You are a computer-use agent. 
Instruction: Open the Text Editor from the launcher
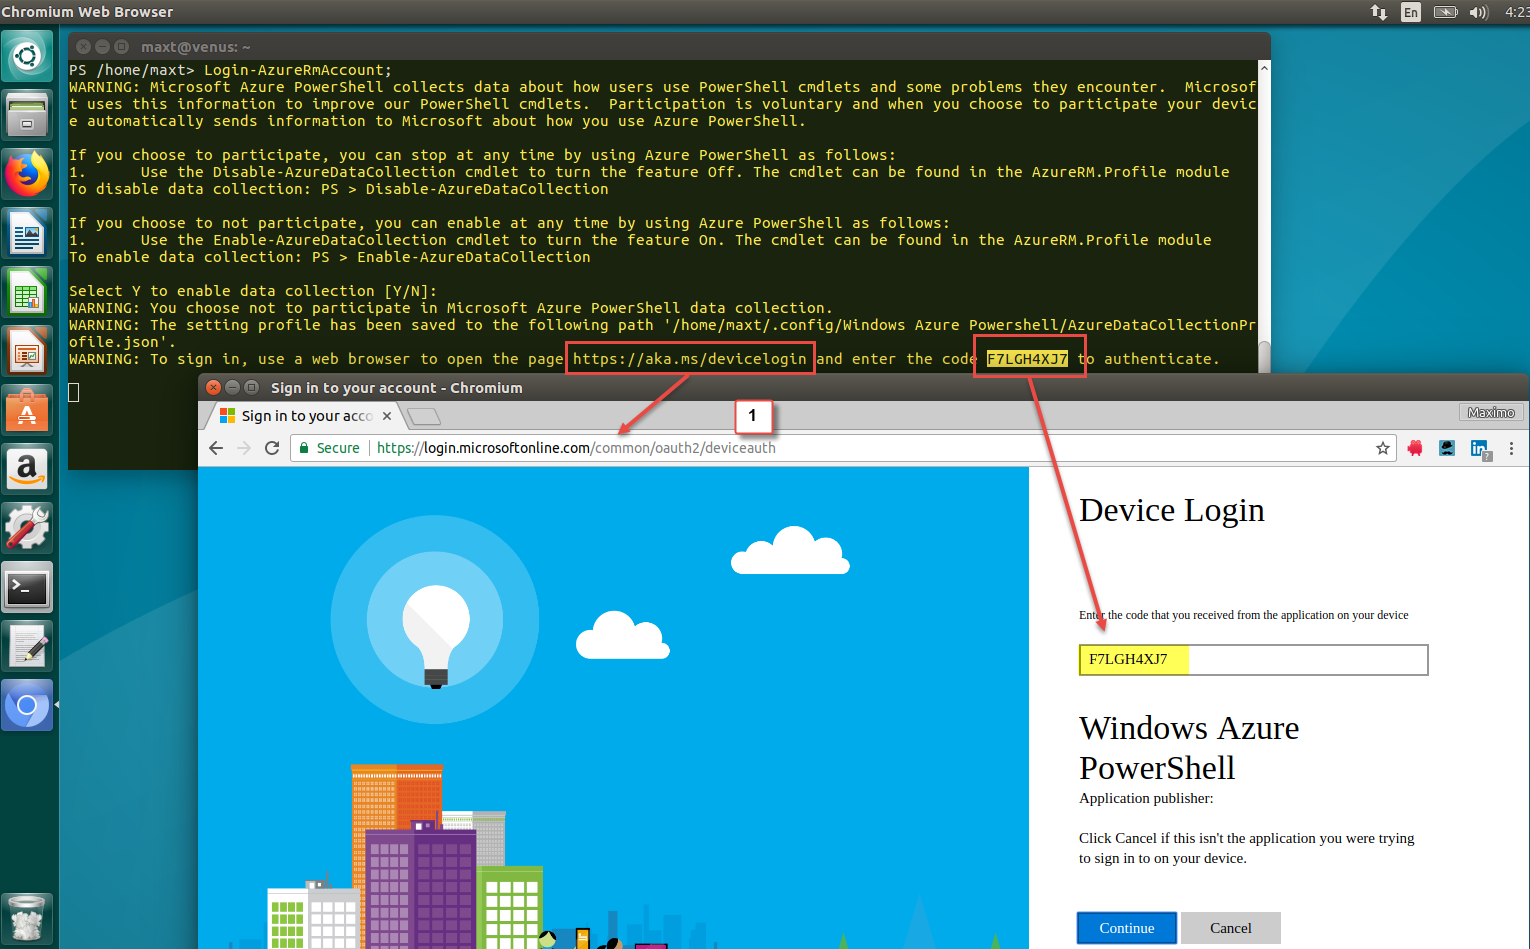pos(27,646)
